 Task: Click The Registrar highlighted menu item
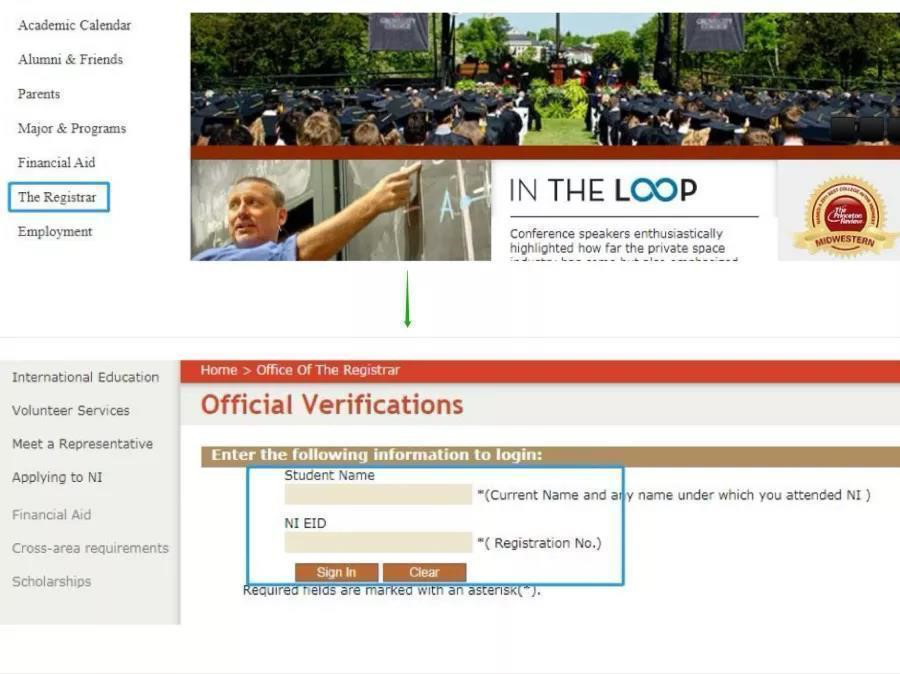[x=59, y=197]
